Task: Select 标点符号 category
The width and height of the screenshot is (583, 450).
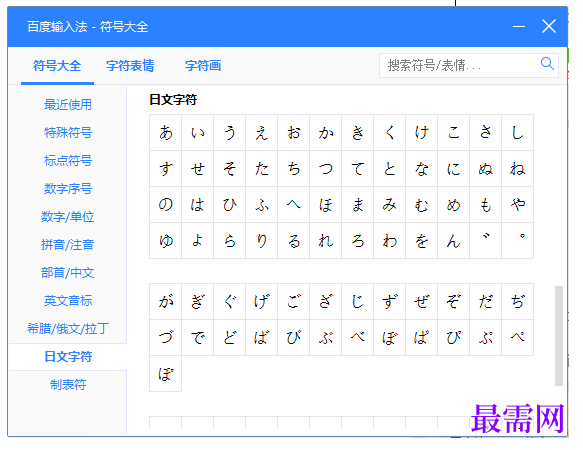Action: (68, 161)
